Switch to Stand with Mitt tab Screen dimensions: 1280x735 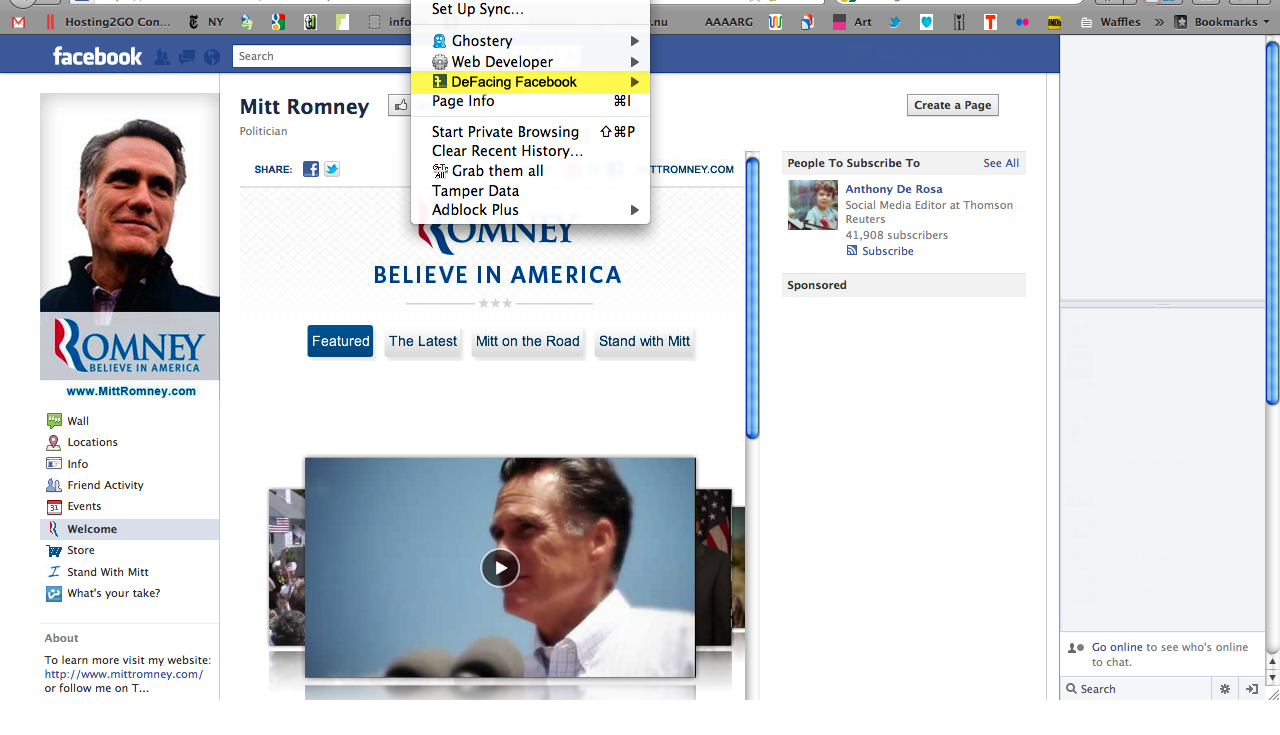point(644,341)
